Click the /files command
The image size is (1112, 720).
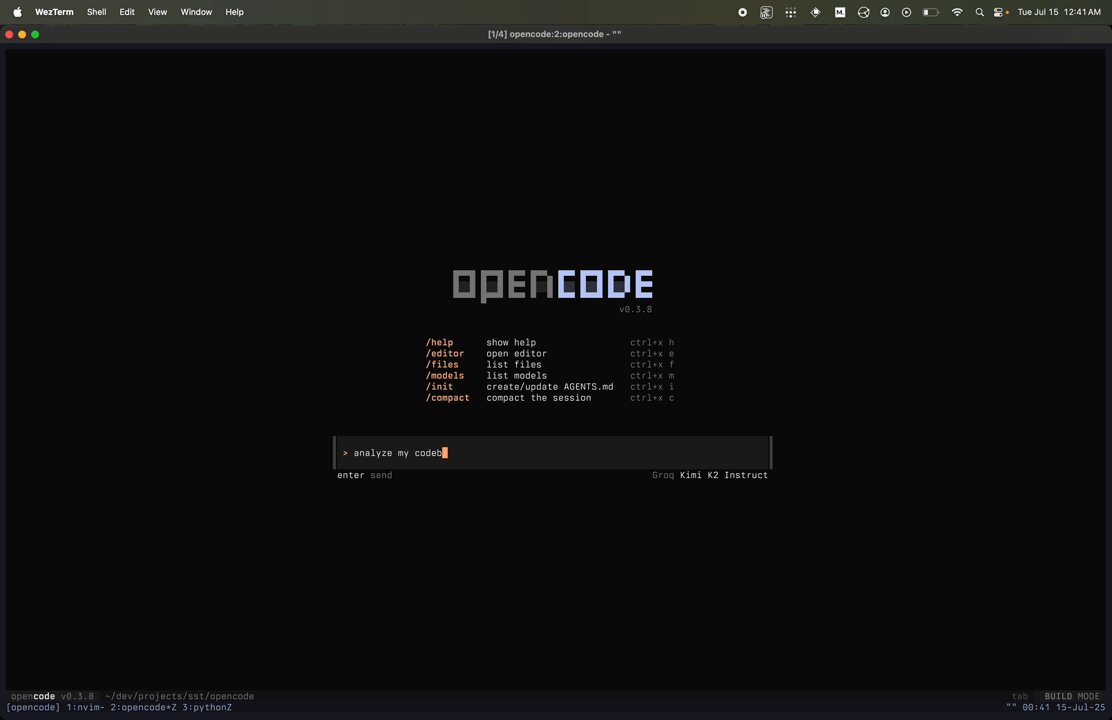point(442,365)
